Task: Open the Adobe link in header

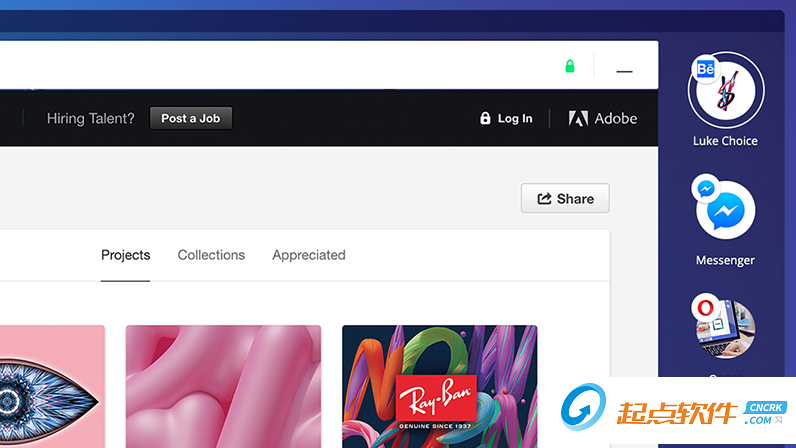Action: [603, 118]
